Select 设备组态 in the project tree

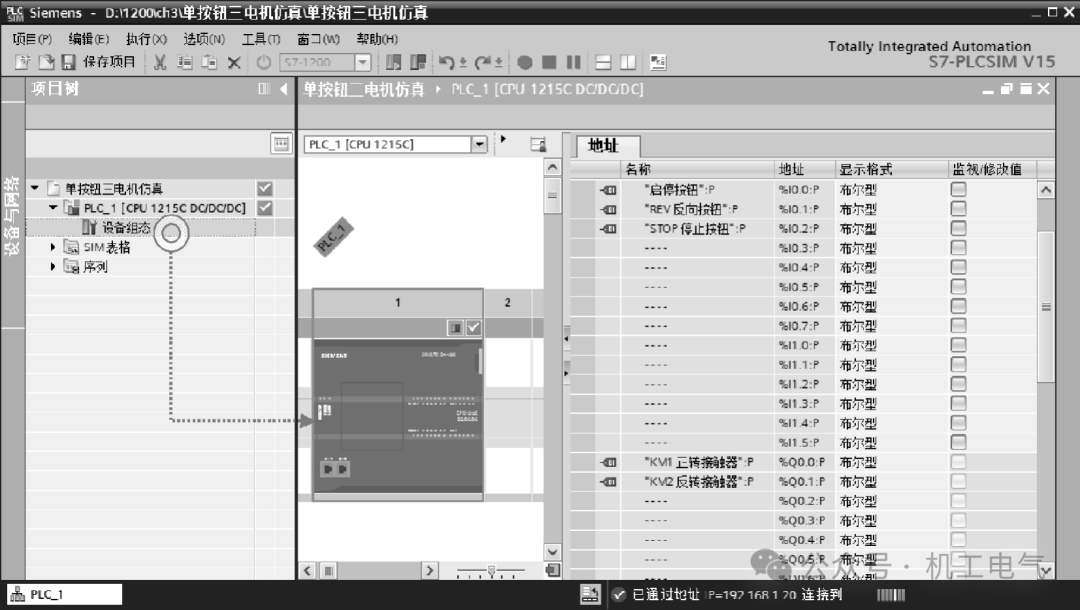tap(126, 227)
